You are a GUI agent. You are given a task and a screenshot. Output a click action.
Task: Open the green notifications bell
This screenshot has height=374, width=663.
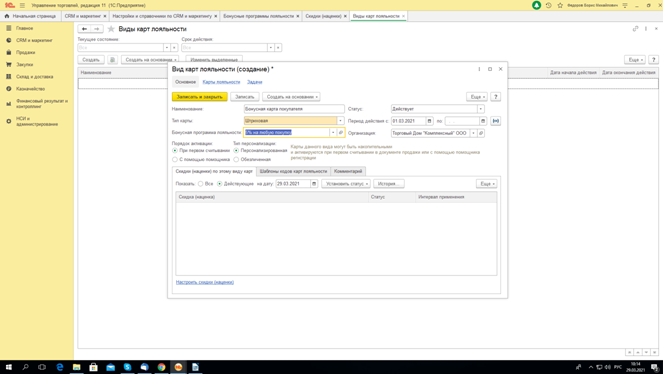[x=536, y=5]
